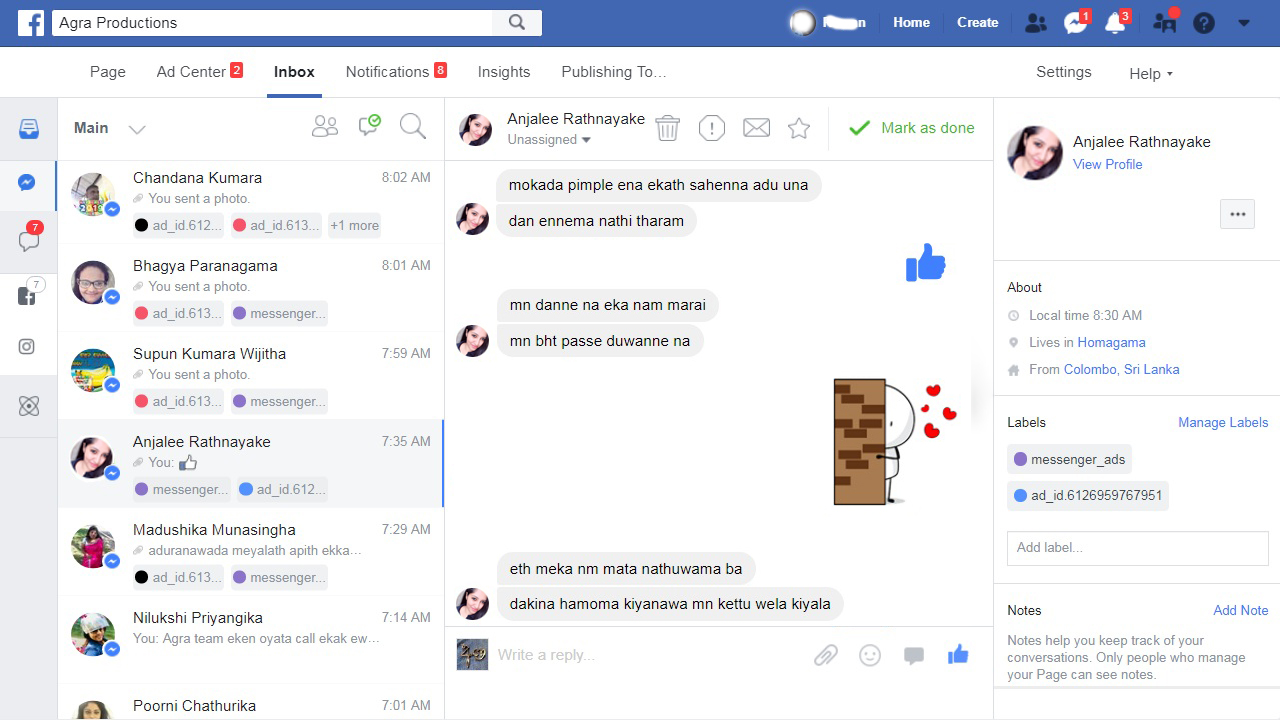Mark conversation as unread envelope icon
This screenshot has width=1280, height=720.
click(757, 128)
